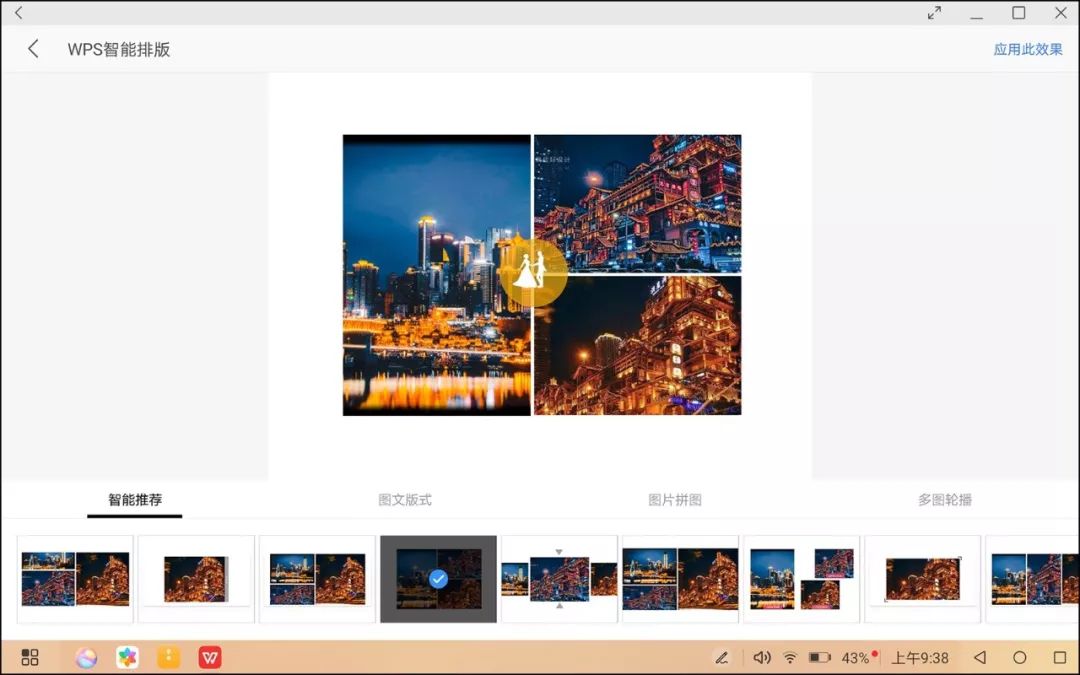
Task: Switch to 智能推荐 tab
Action: pos(135,499)
